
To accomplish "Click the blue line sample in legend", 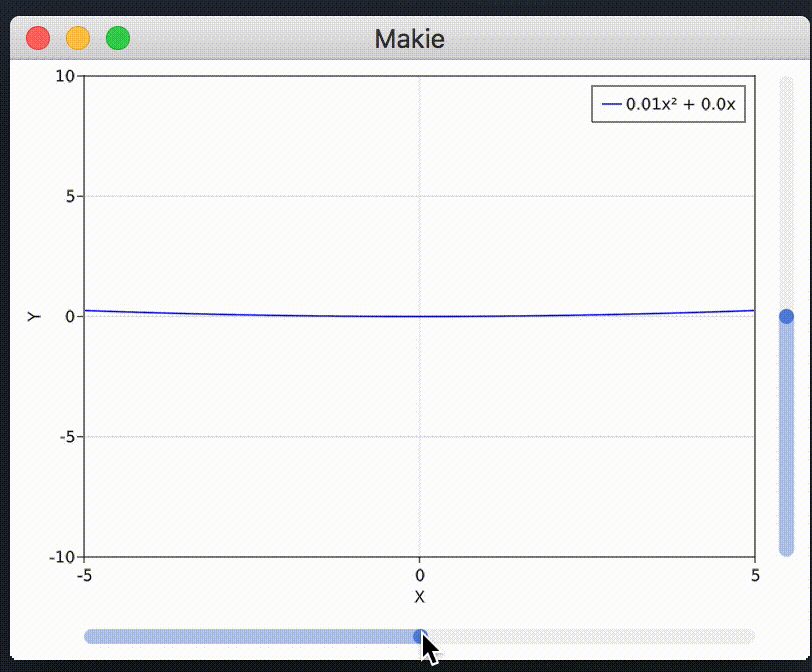I will (612, 104).
